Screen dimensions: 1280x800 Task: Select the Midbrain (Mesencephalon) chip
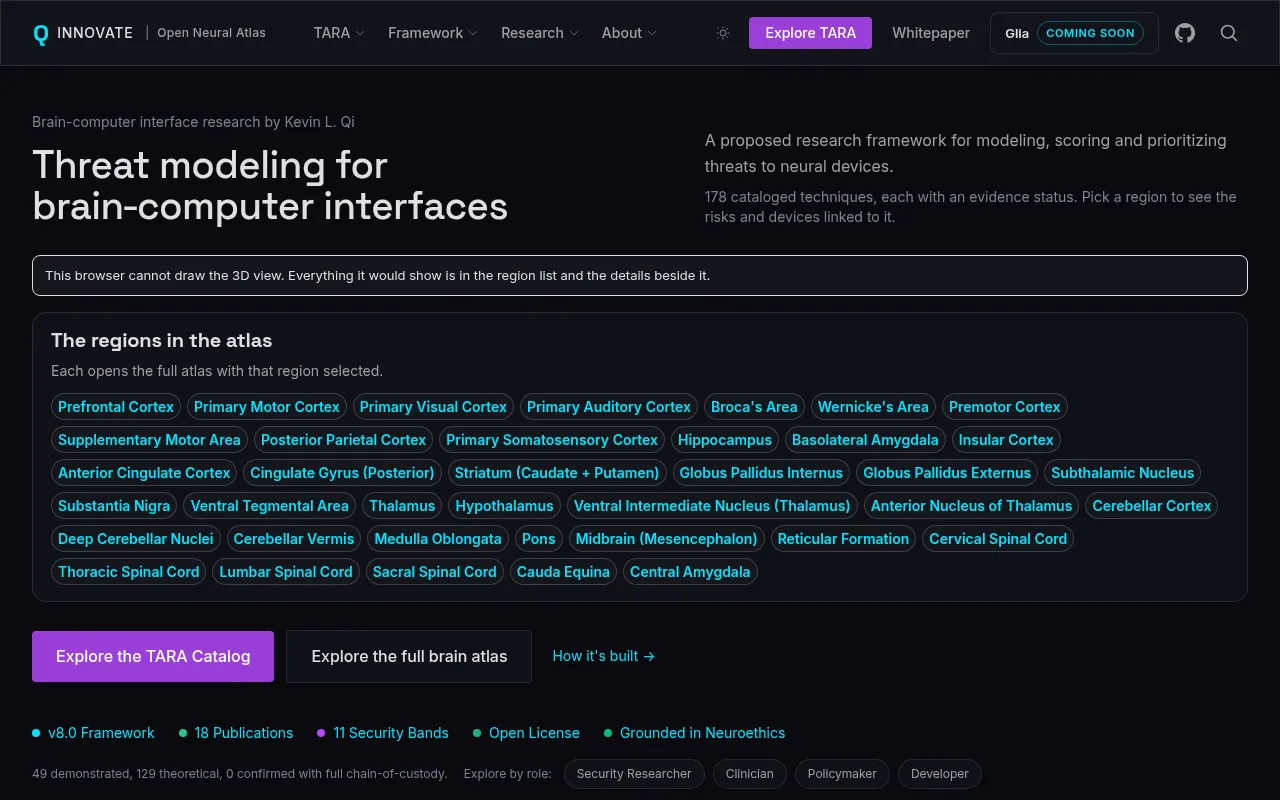667,539
